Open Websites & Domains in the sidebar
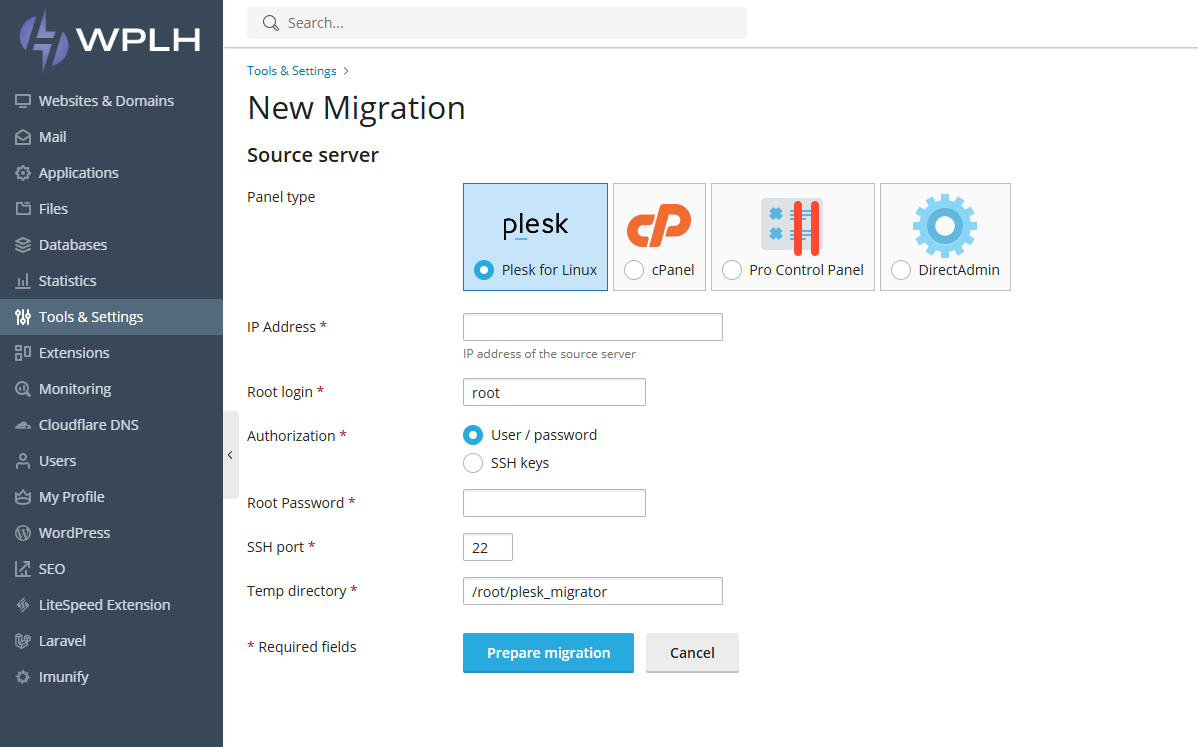Viewport: 1198px width, 747px height. pos(112,101)
